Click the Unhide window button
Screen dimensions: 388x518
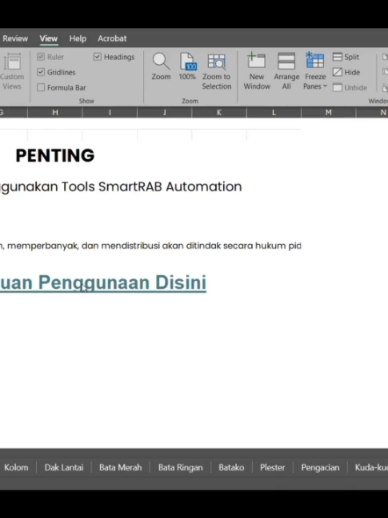click(x=350, y=88)
